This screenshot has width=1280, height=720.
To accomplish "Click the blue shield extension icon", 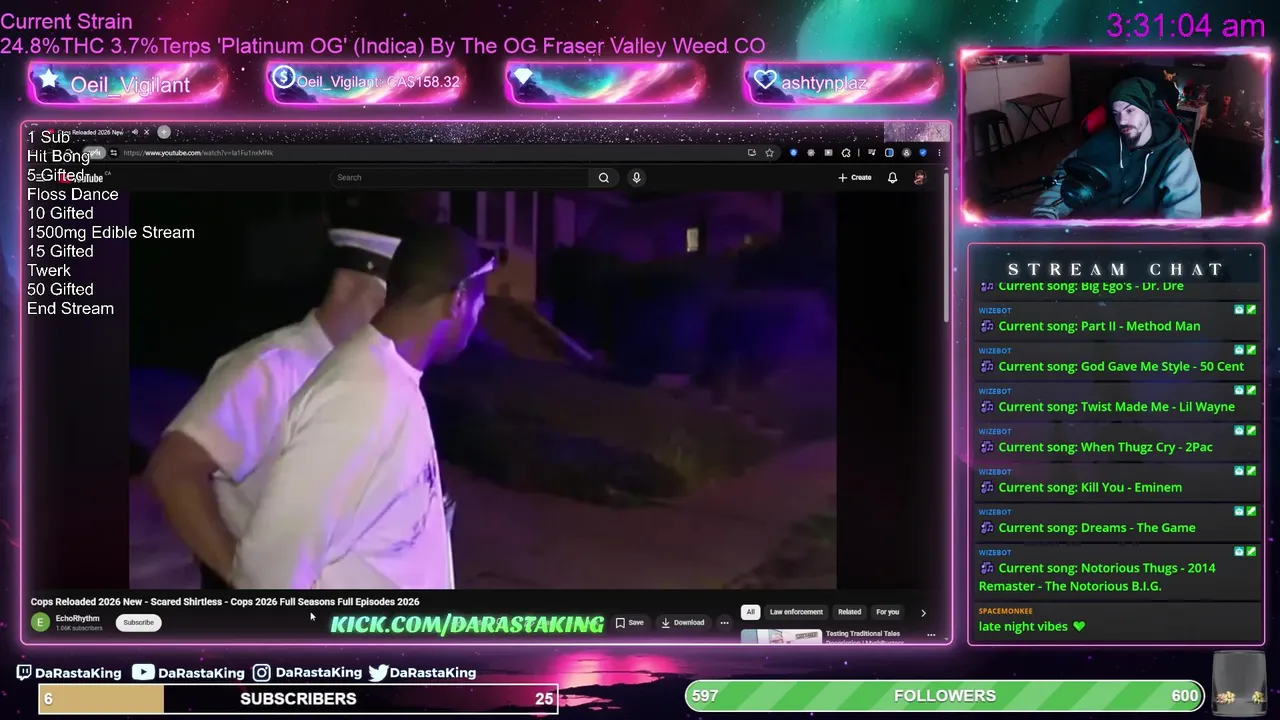I will coord(793,153).
